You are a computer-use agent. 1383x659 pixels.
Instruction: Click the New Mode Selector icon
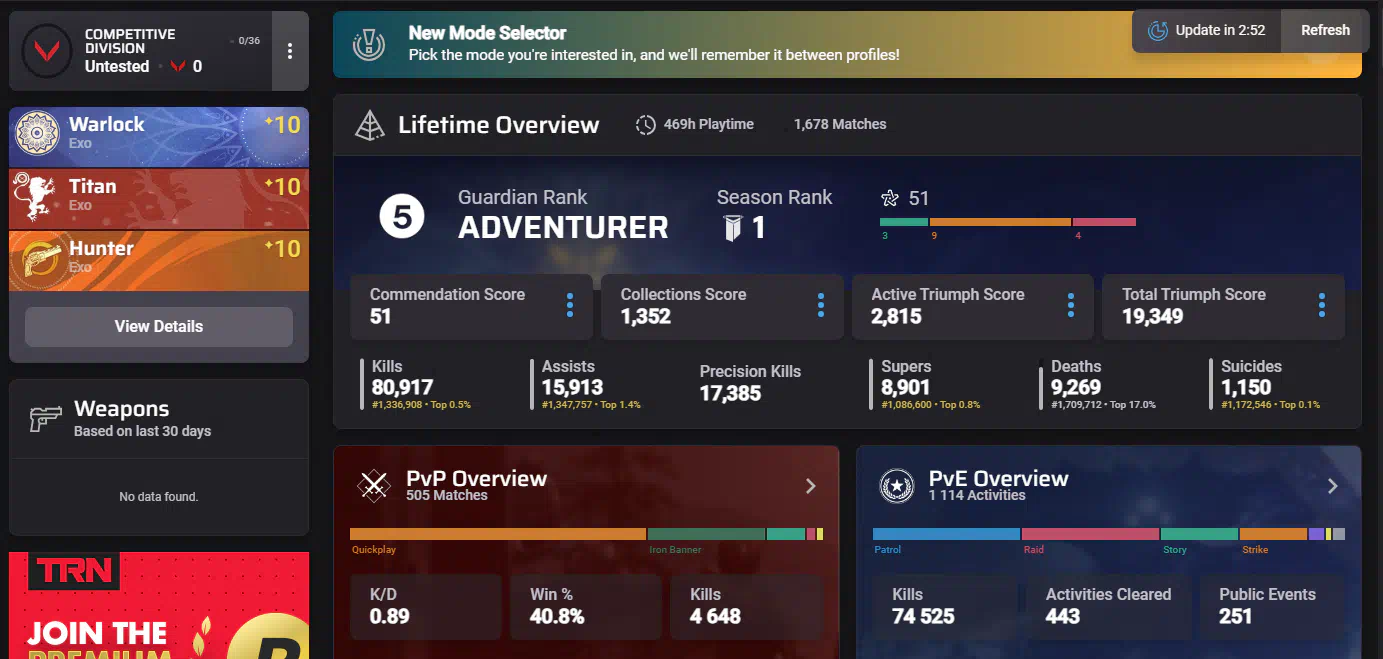pos(370,44)
